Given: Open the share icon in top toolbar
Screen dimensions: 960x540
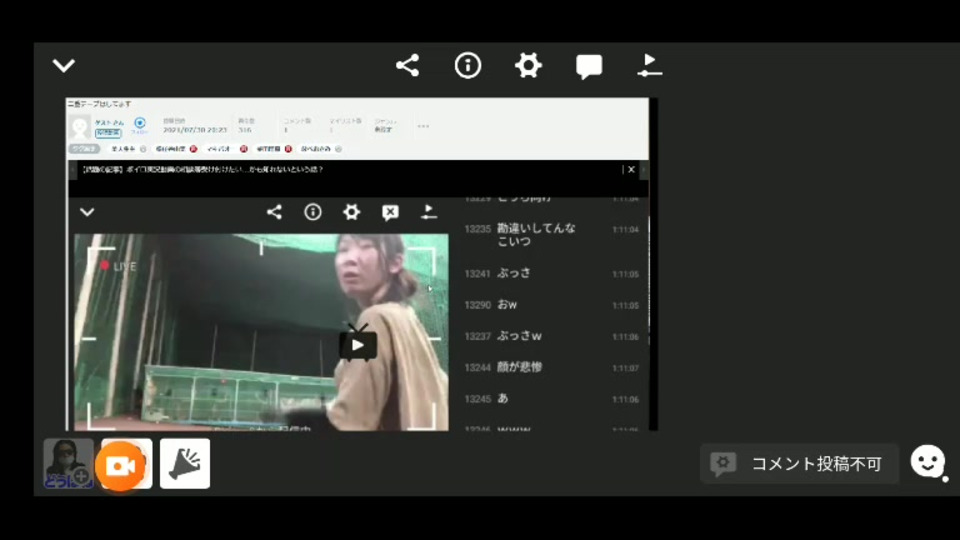Looking at the screenshot, I should pyautogui.click(x=408, y=65).
